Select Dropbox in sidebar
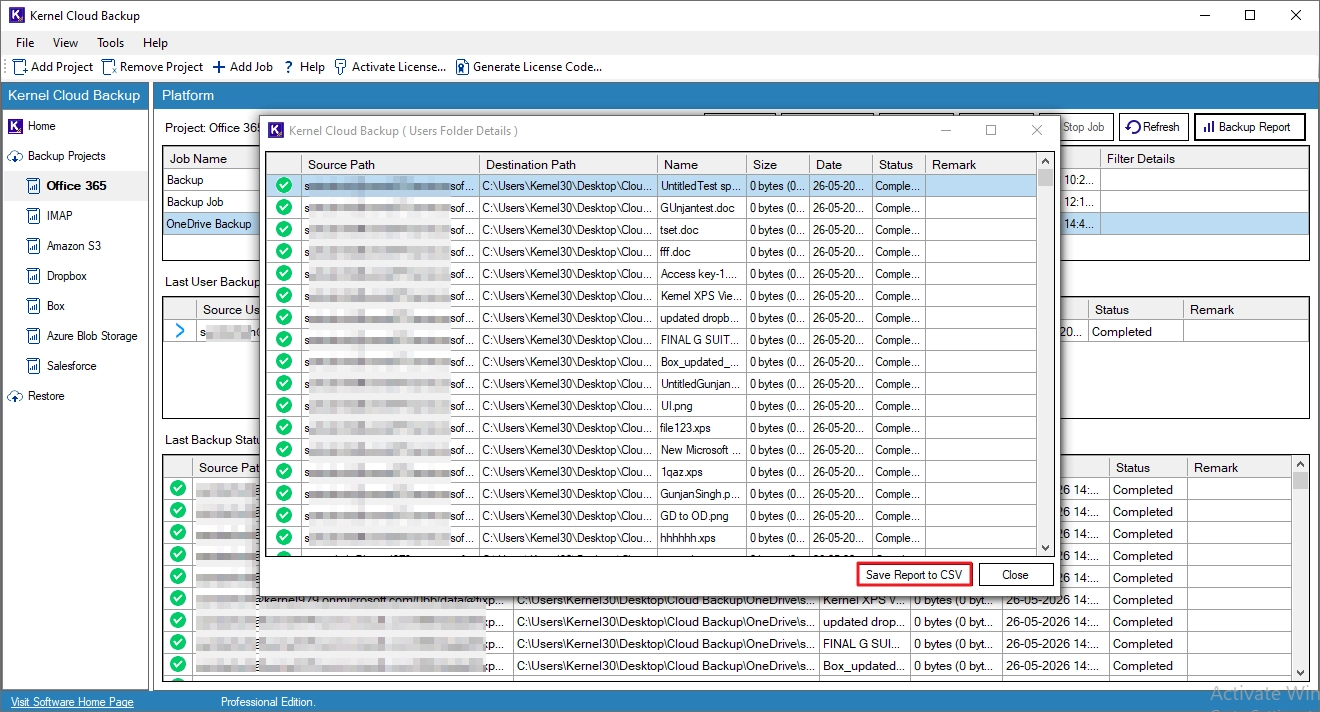Screen dimensions: 1320x712 (67, 276)
